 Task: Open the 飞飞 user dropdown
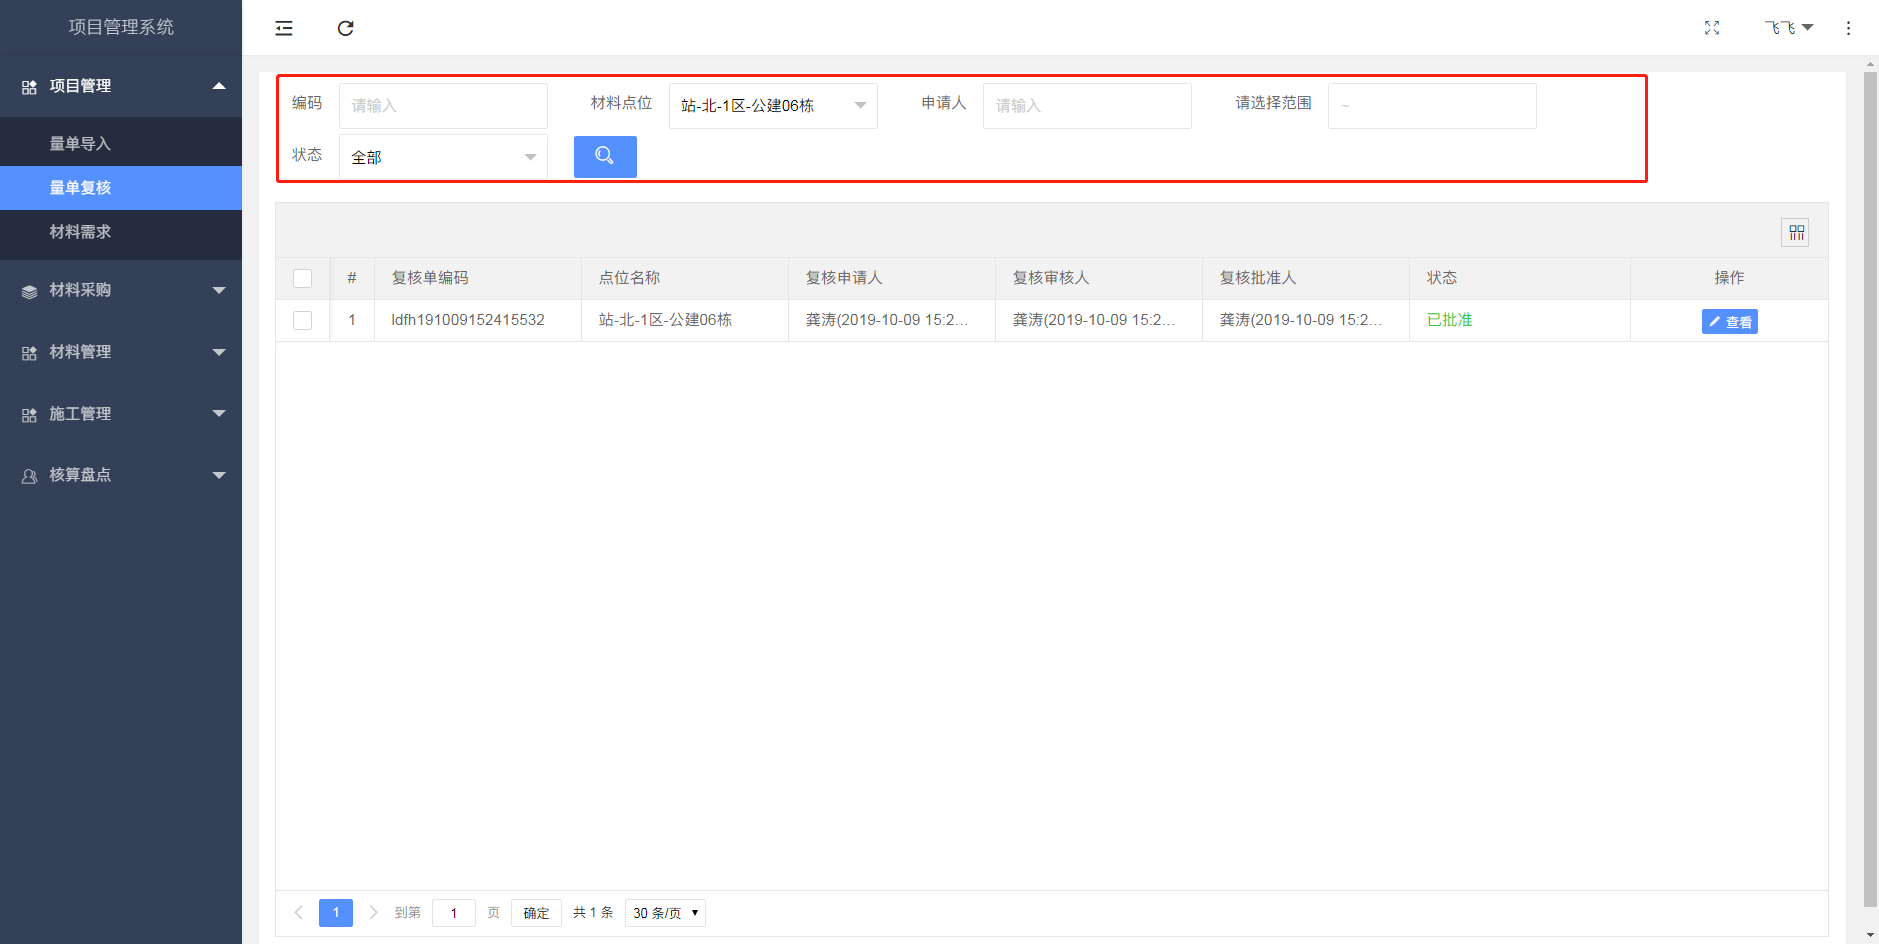tap(1788, 28)
